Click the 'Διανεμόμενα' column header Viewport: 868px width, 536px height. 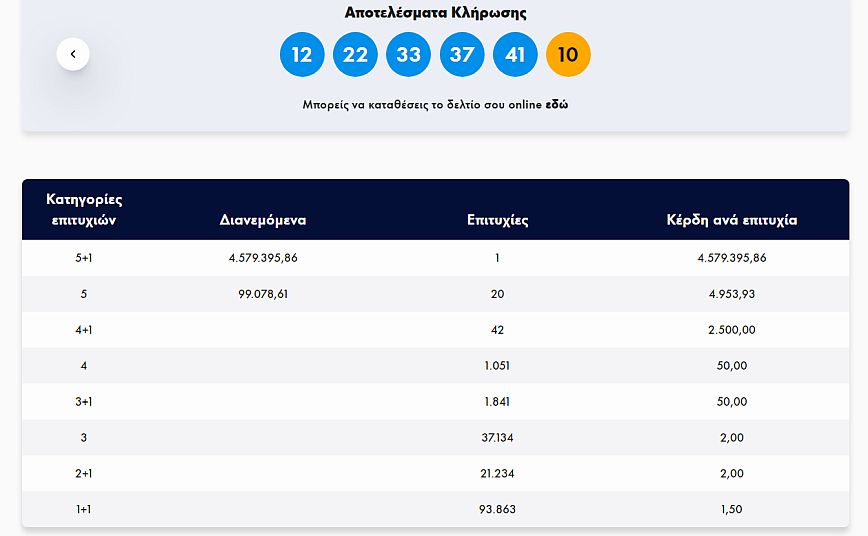[x=263, y=220]
